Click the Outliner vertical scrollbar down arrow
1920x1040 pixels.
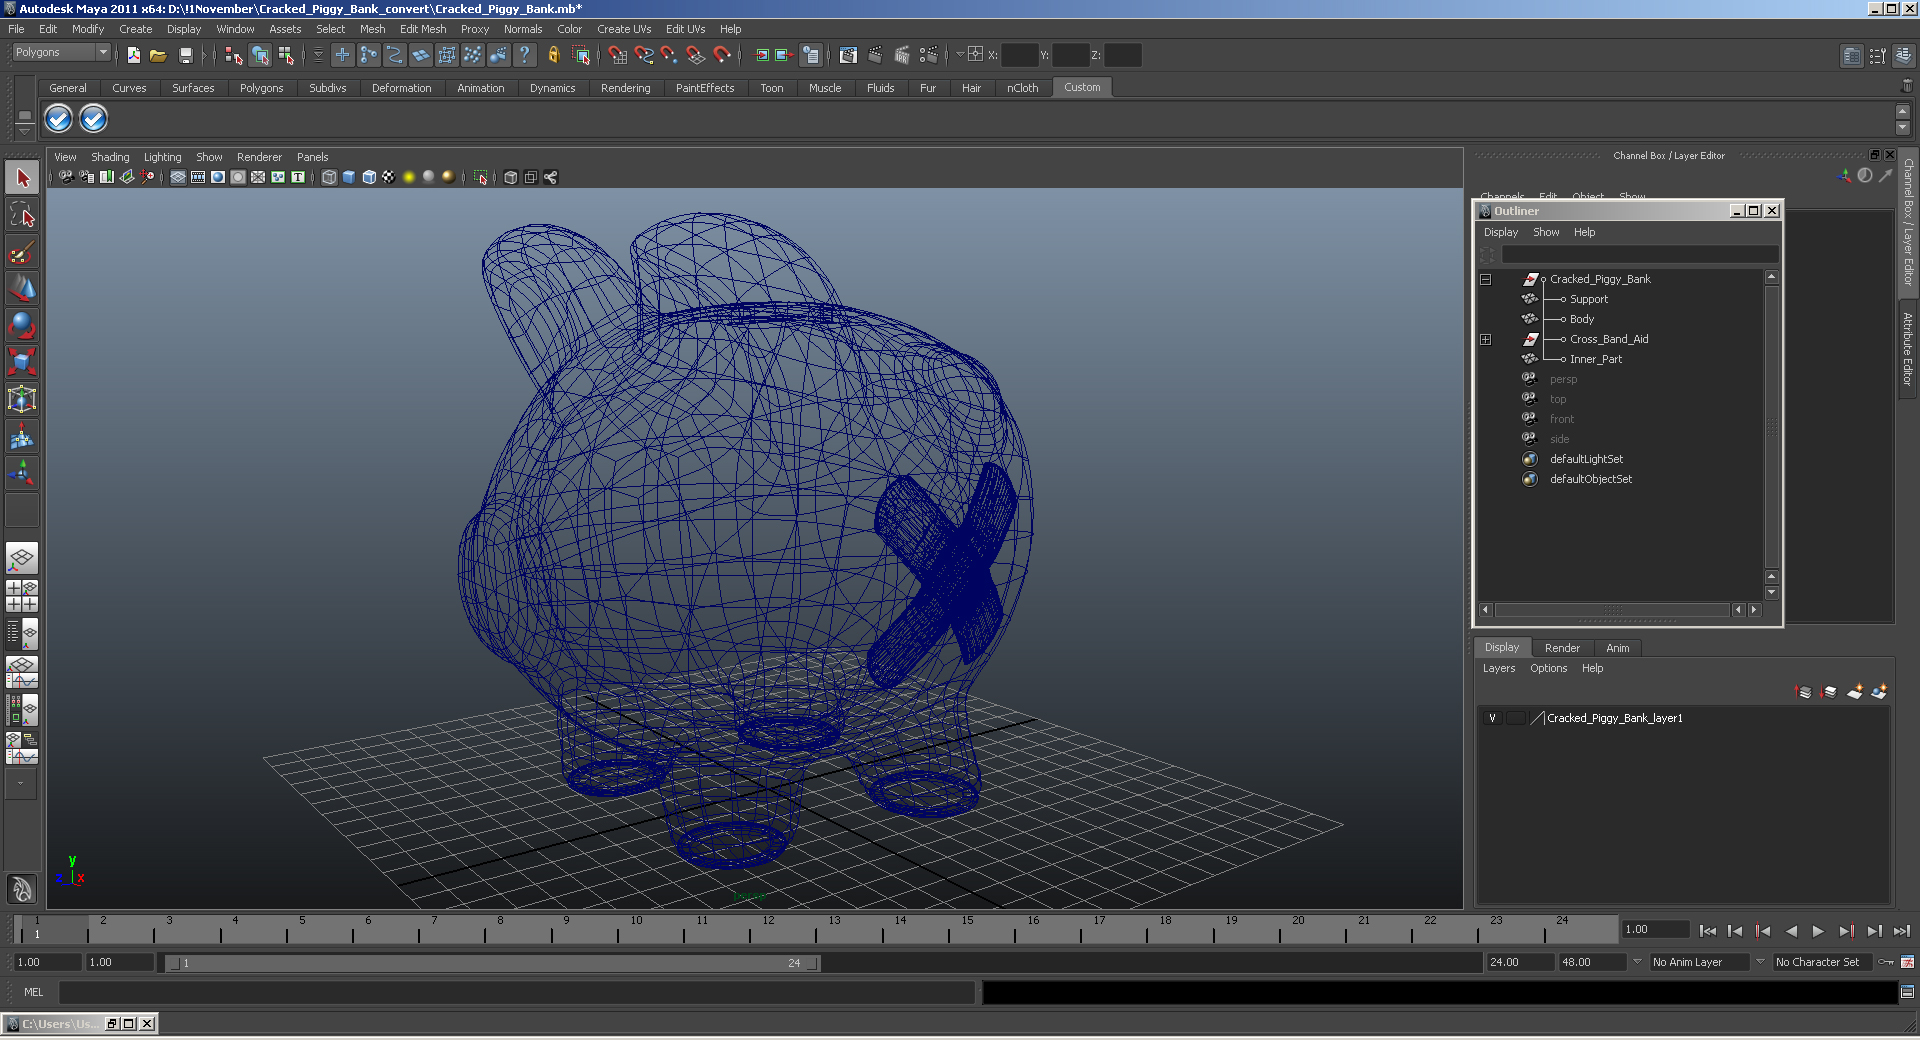(1771, 592)
